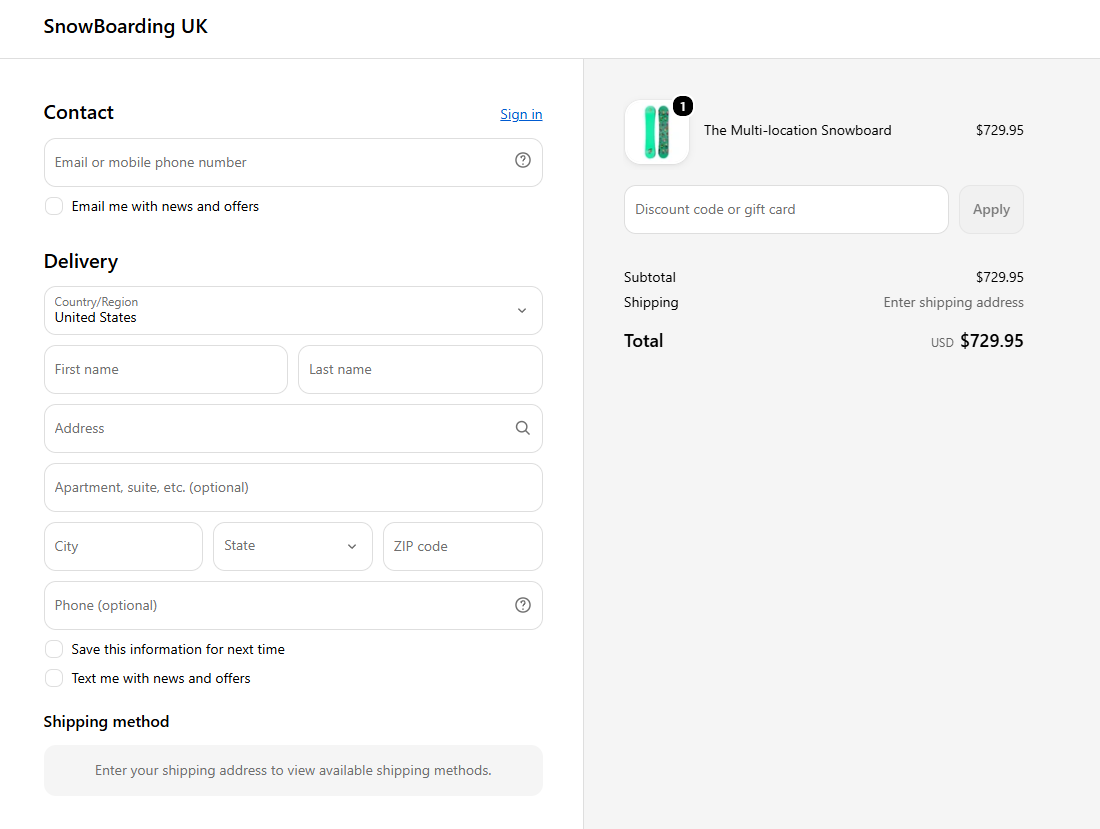The height and width of the screenshot is (829, 1100).
Task: Click the Subtotal label
Action: coord(650,277)
